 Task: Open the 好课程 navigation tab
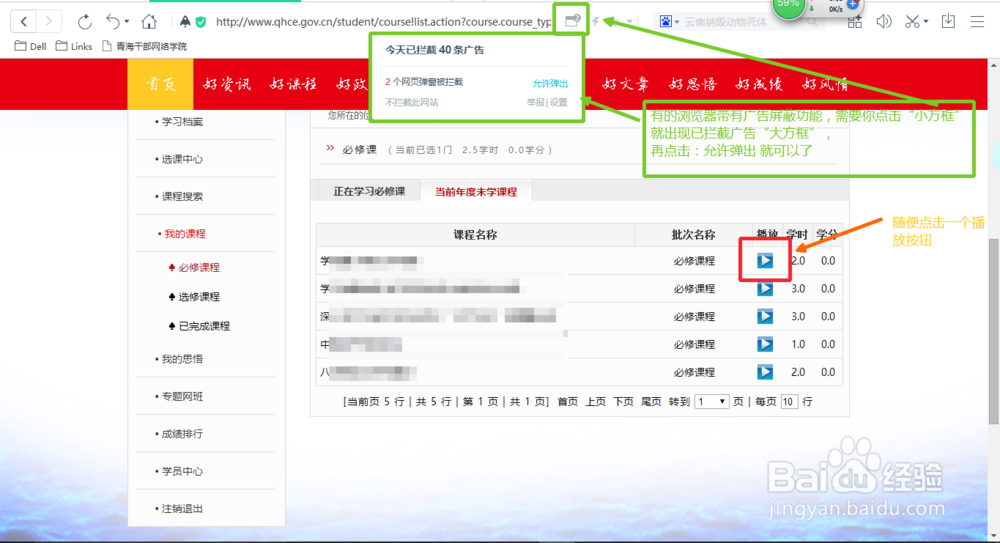pos(293,84)
